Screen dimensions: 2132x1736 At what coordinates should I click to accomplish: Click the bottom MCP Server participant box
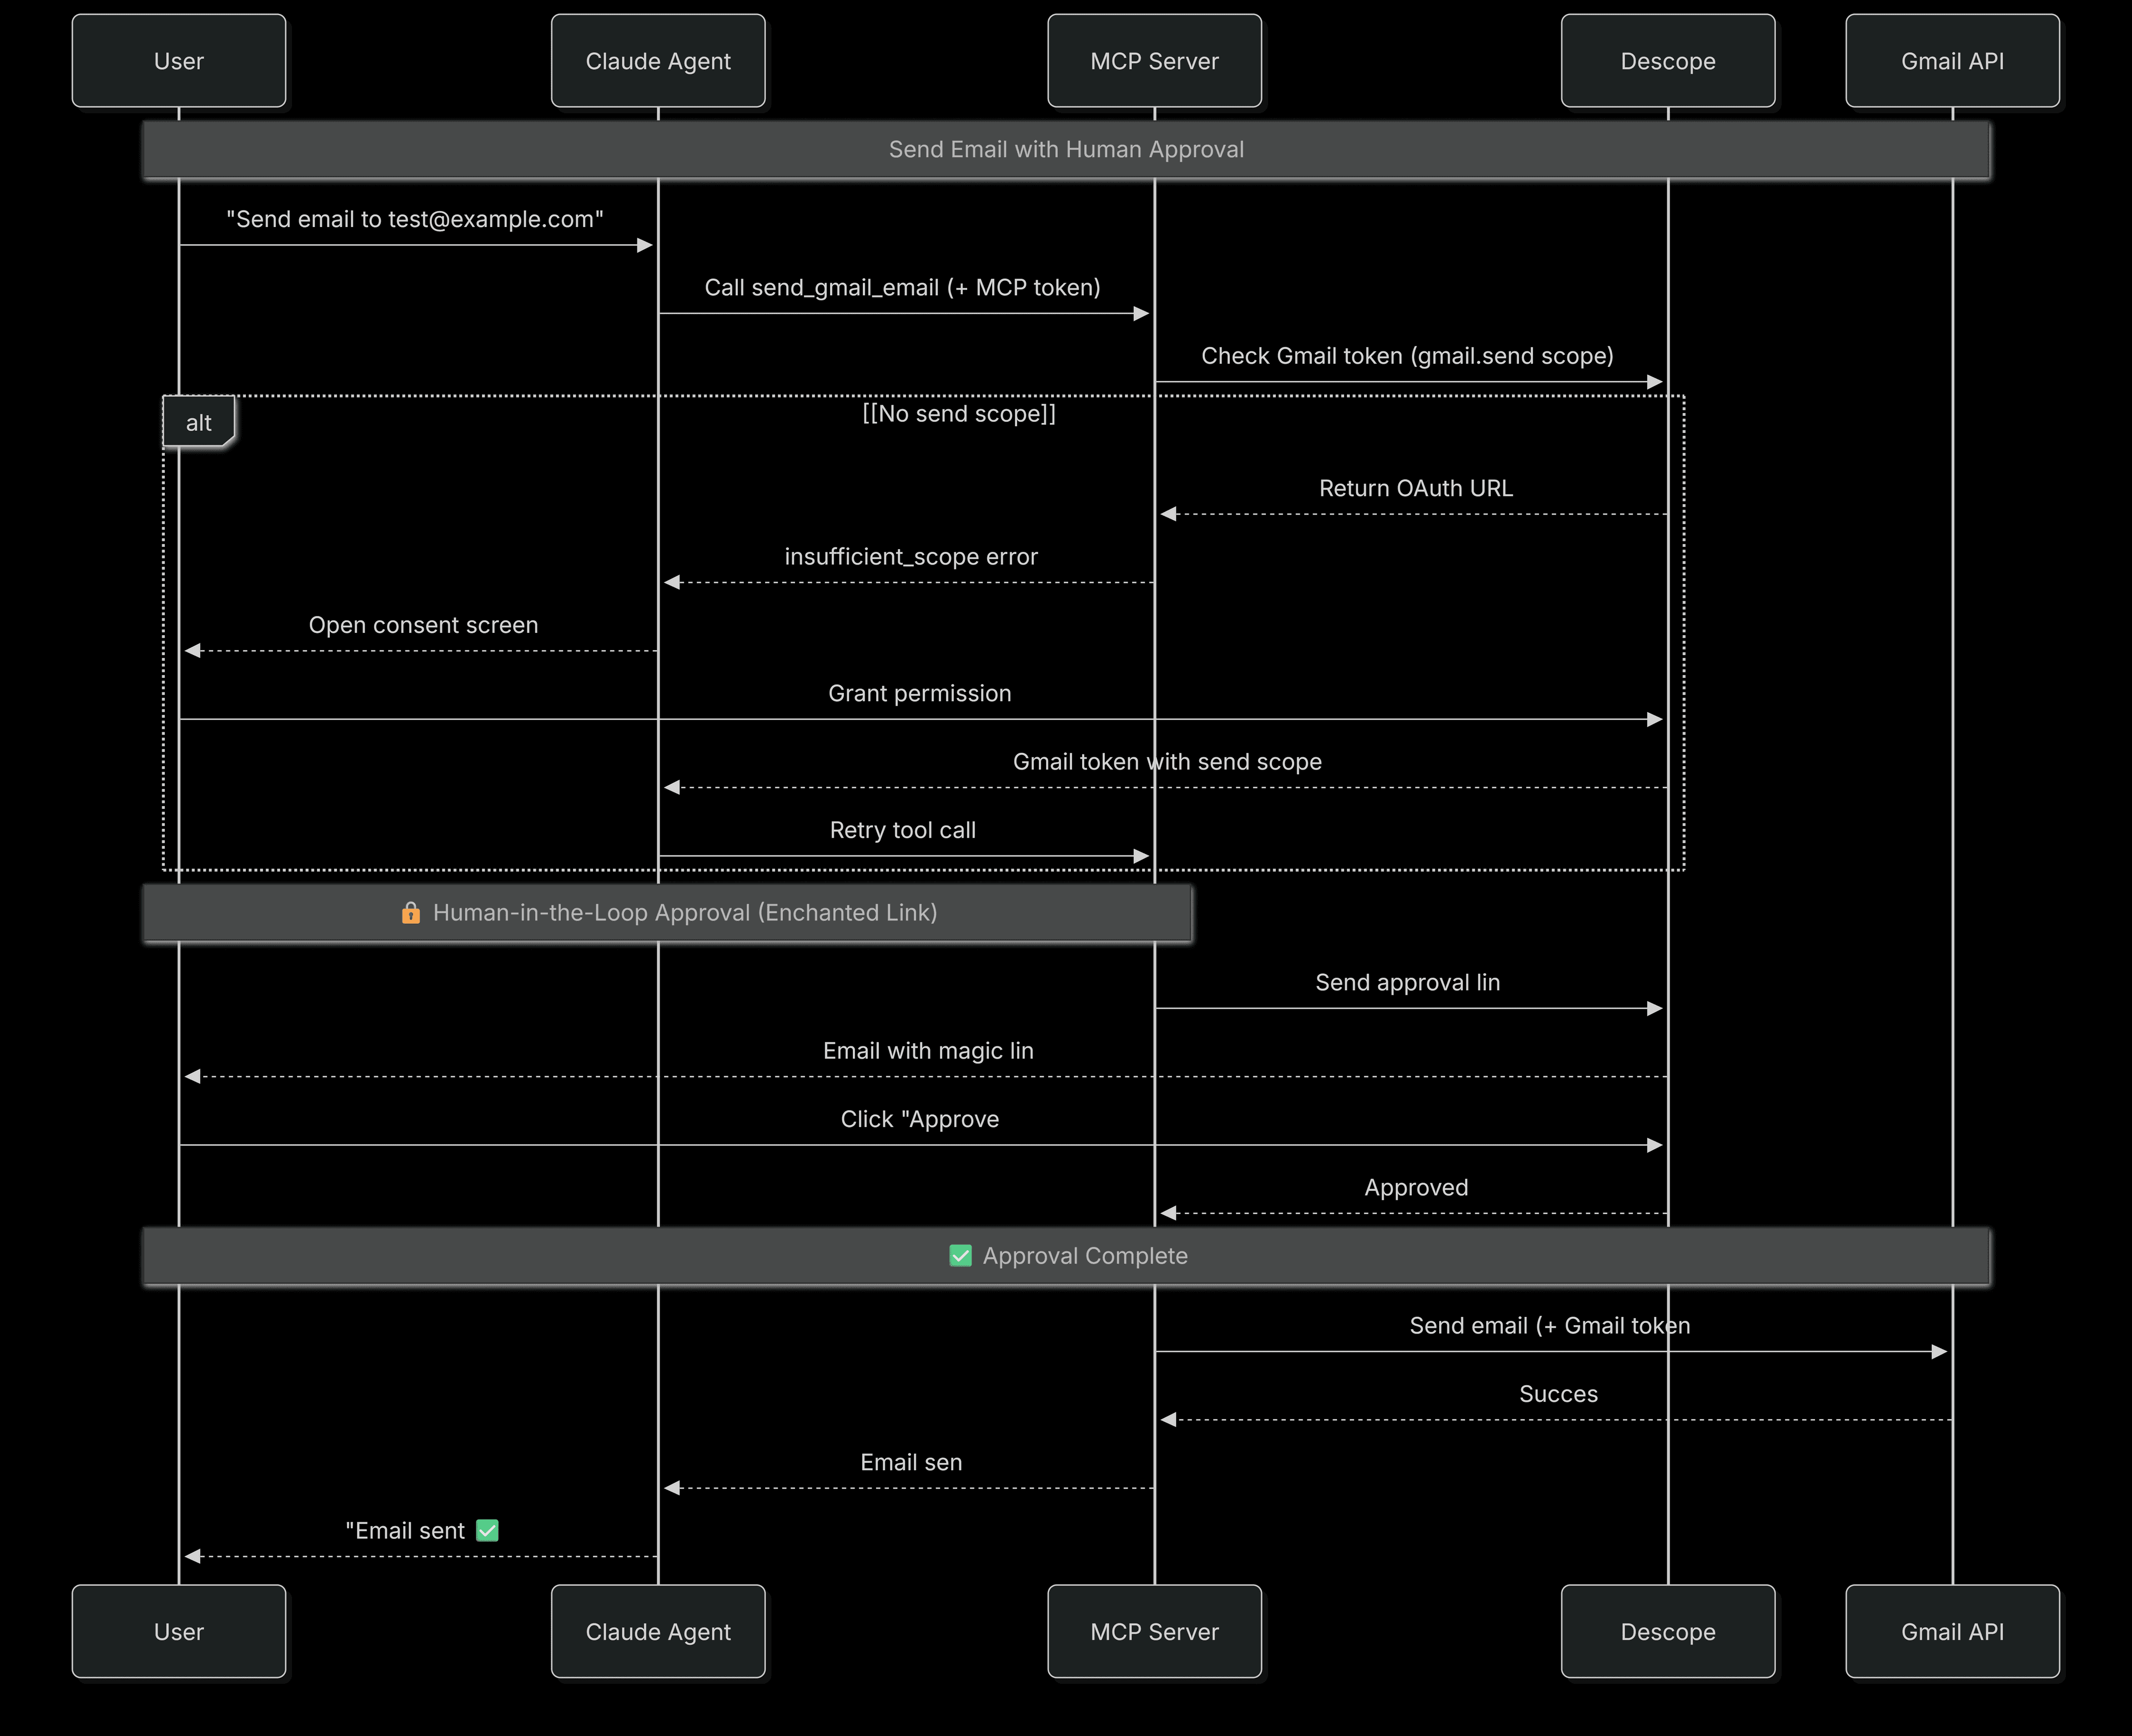pyautogui.click(x=1155, y=1632)
